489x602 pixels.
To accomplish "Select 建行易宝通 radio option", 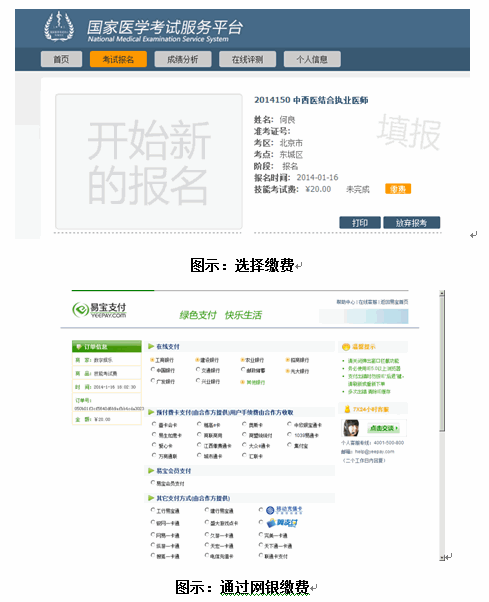I will coord(207,510).
